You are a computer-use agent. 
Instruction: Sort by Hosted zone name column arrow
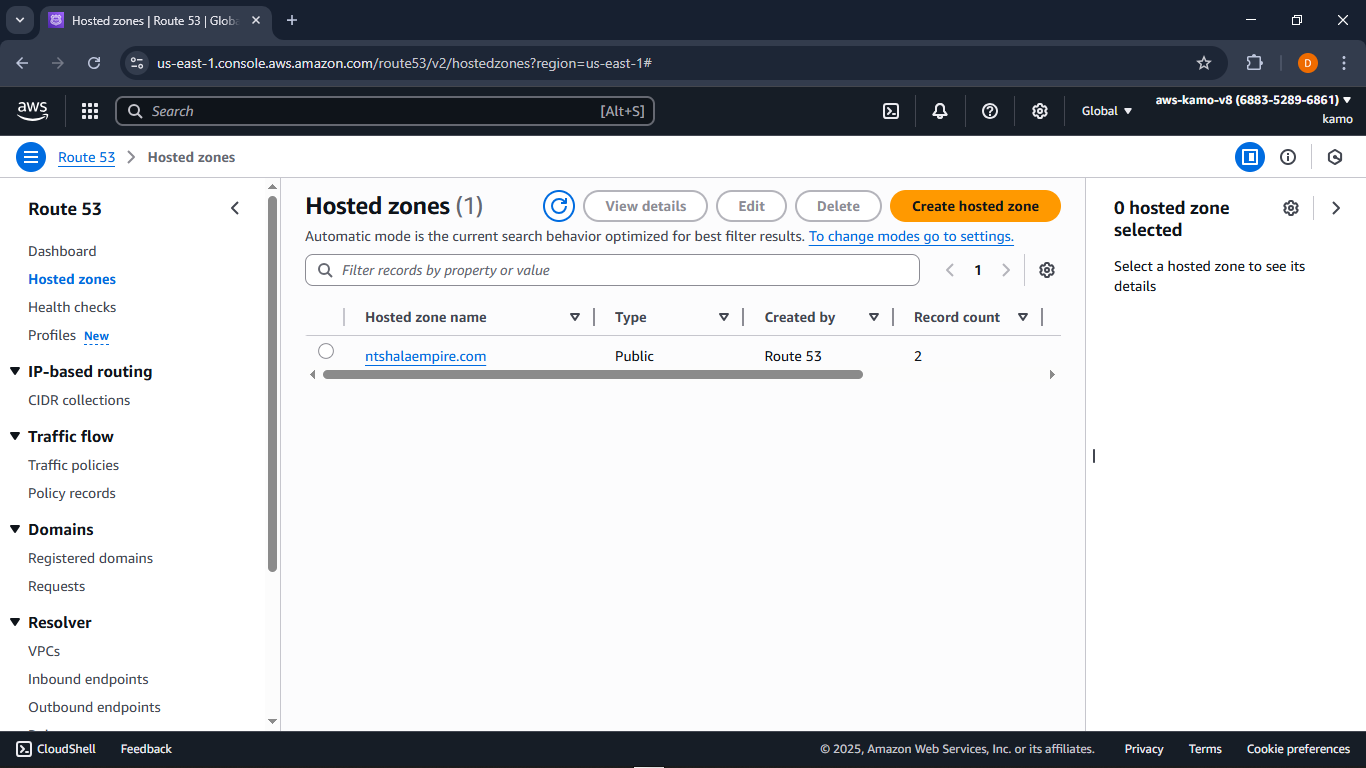(575, 317)
